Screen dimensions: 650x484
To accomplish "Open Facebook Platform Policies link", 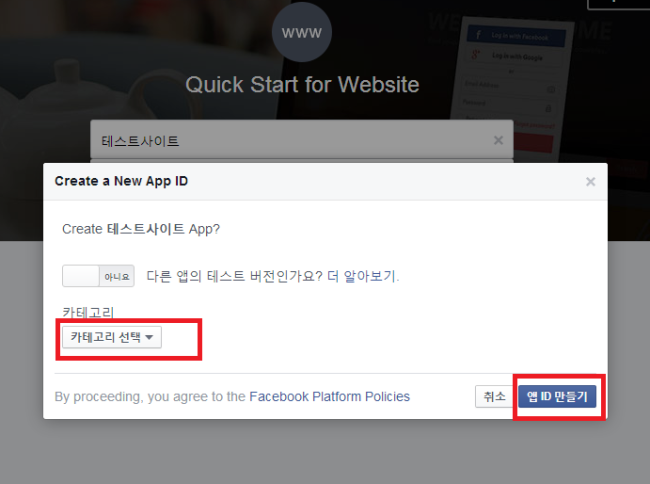I will click(329, 397).
